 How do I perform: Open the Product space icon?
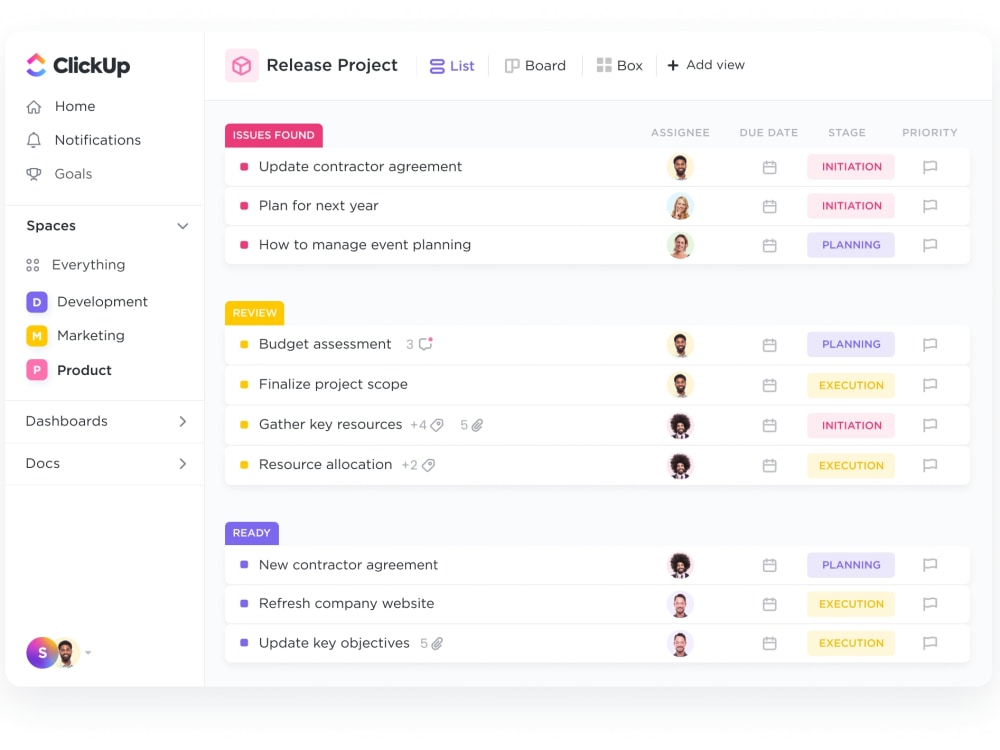point(37,370)
